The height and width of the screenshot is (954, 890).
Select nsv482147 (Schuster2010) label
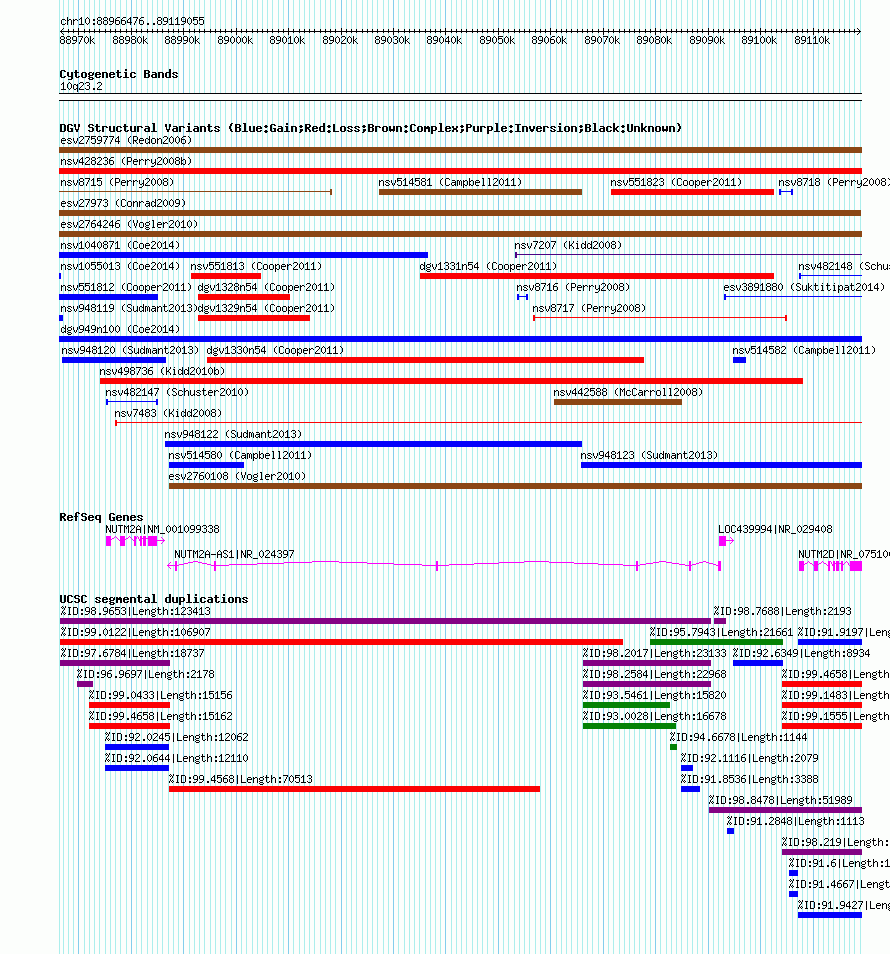pyautogui.click(x=177, y=392)
